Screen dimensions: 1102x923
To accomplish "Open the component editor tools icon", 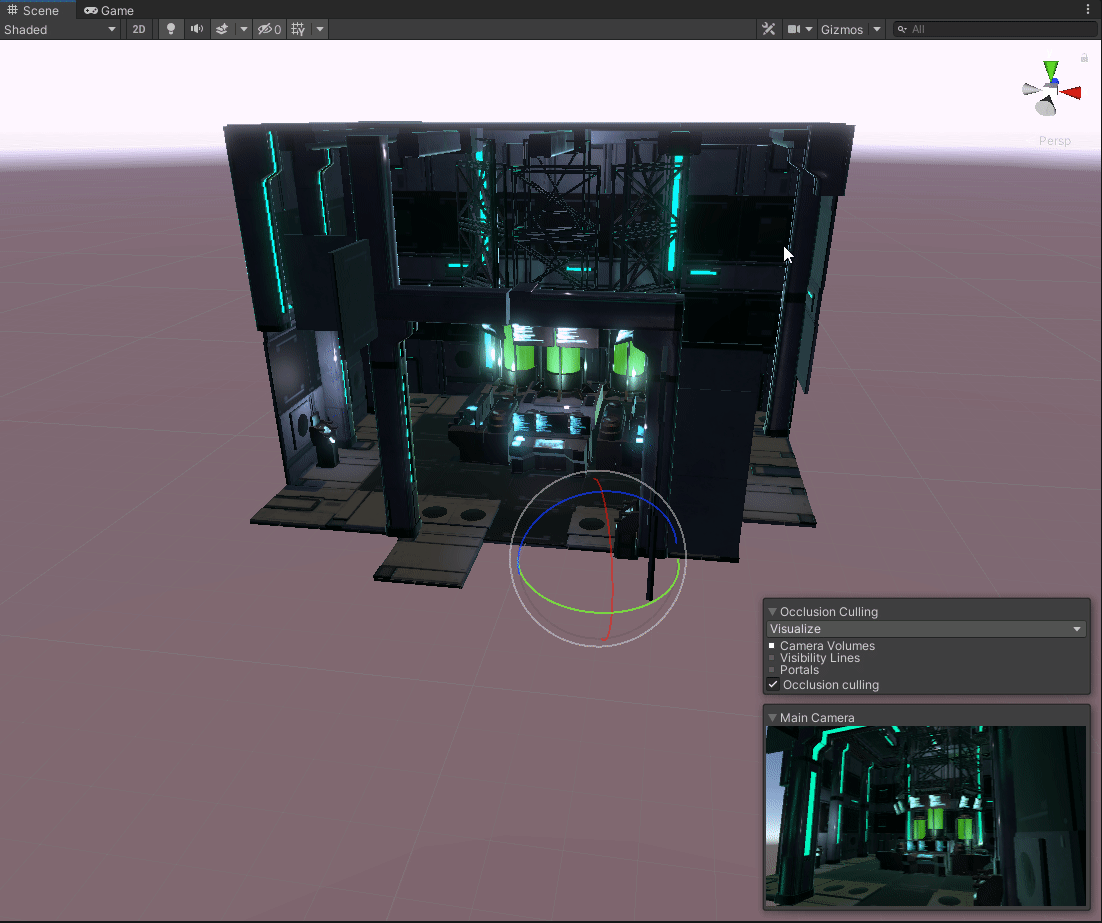I will click(x=769, y=30).
